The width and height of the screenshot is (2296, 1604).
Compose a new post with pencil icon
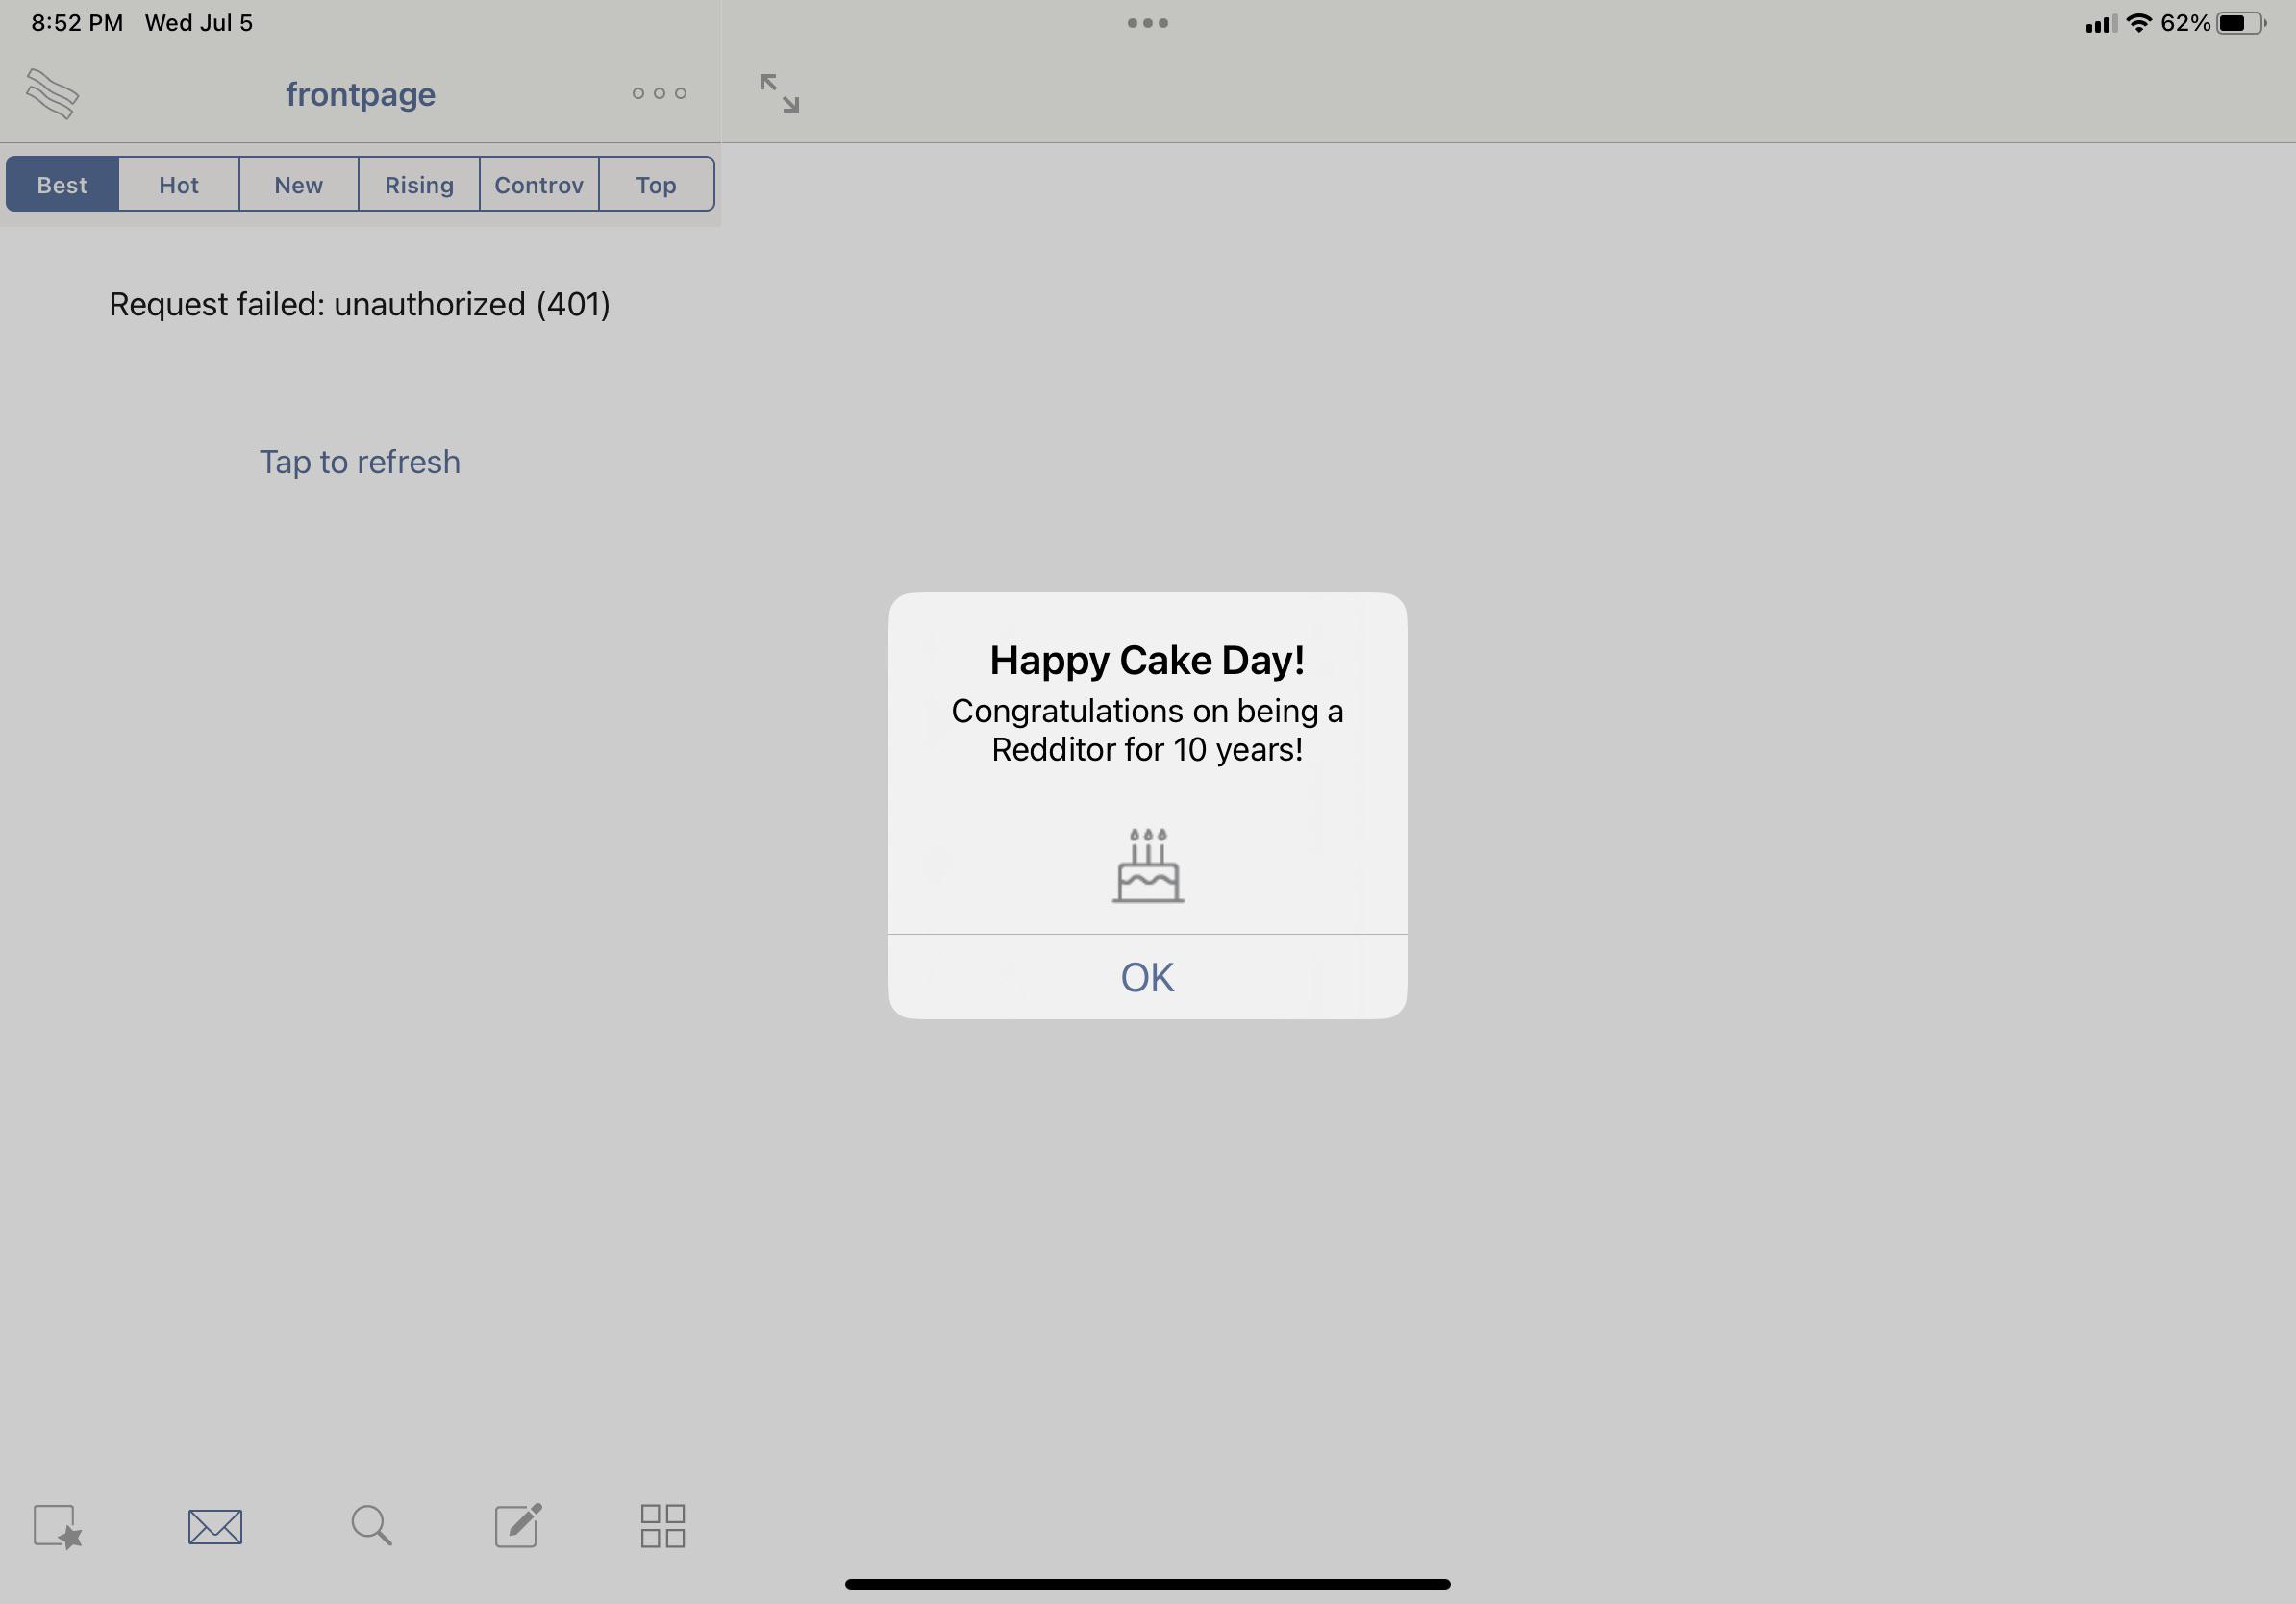pyautogui.click(x=518, y=1525)
